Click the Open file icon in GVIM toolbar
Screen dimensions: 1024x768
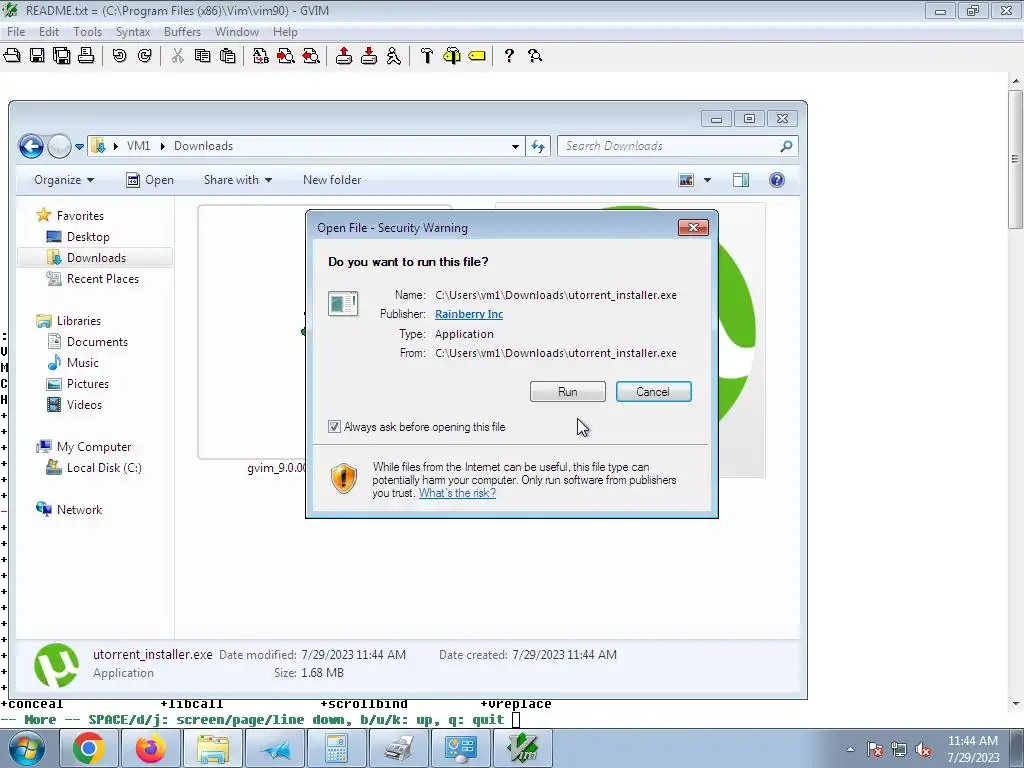(x=12, y=56)
